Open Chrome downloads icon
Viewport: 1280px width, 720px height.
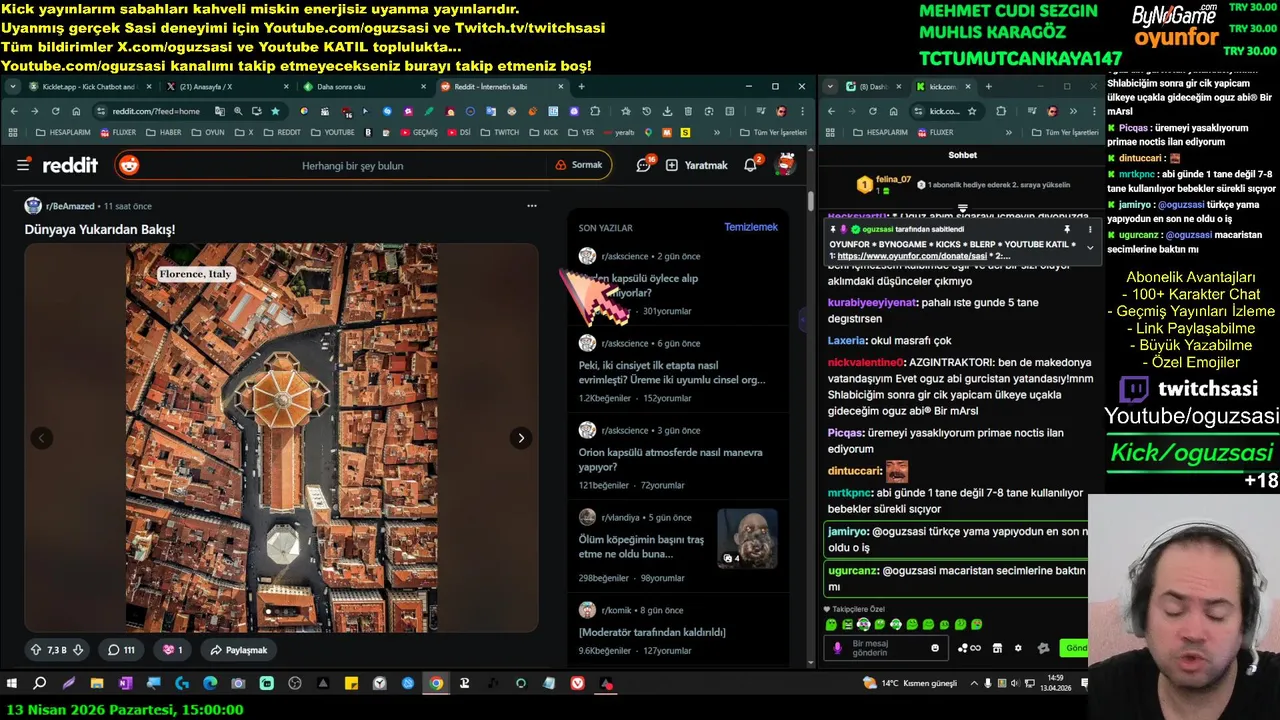pyautogui.click(x=668, y=111)
